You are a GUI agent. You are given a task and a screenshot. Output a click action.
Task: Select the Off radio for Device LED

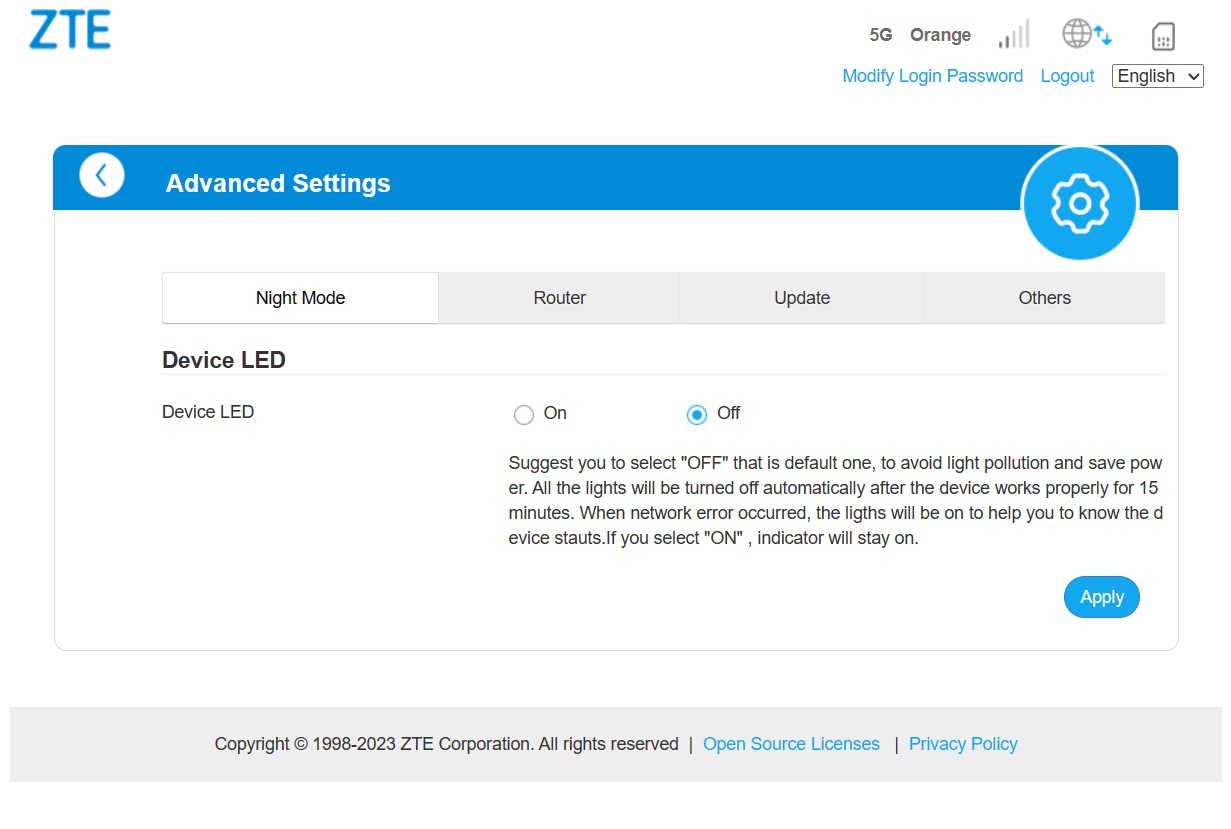[x=697, y=414]
